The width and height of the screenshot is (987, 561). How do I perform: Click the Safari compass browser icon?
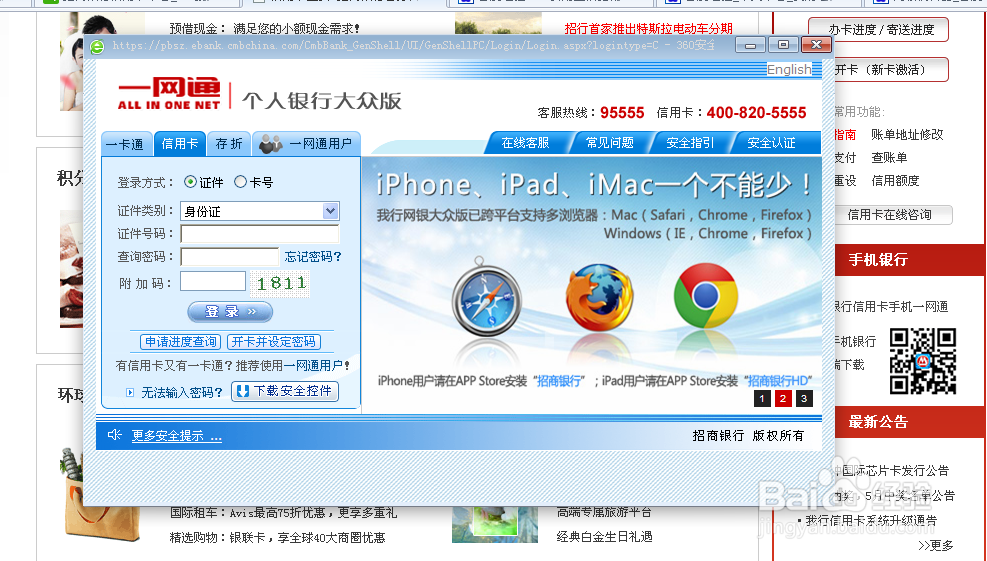[487, 297]
